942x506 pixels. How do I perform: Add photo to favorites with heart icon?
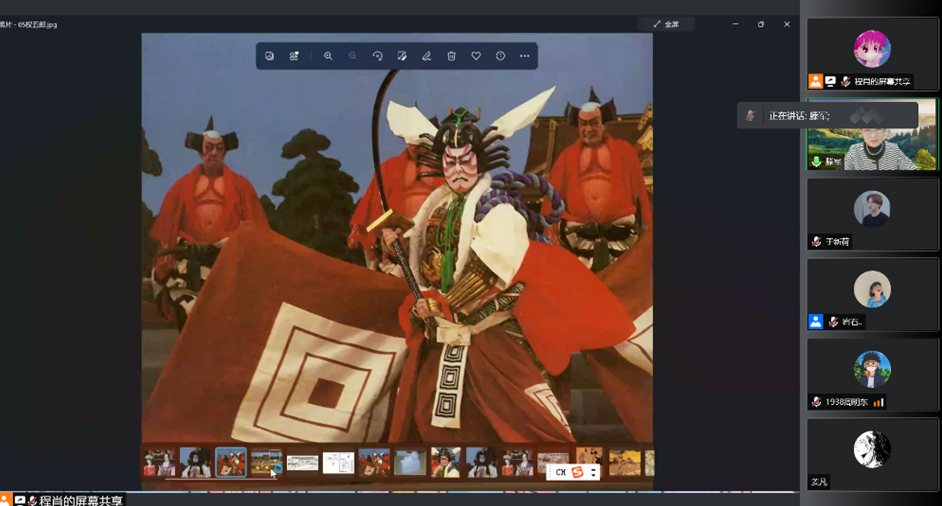476,56
